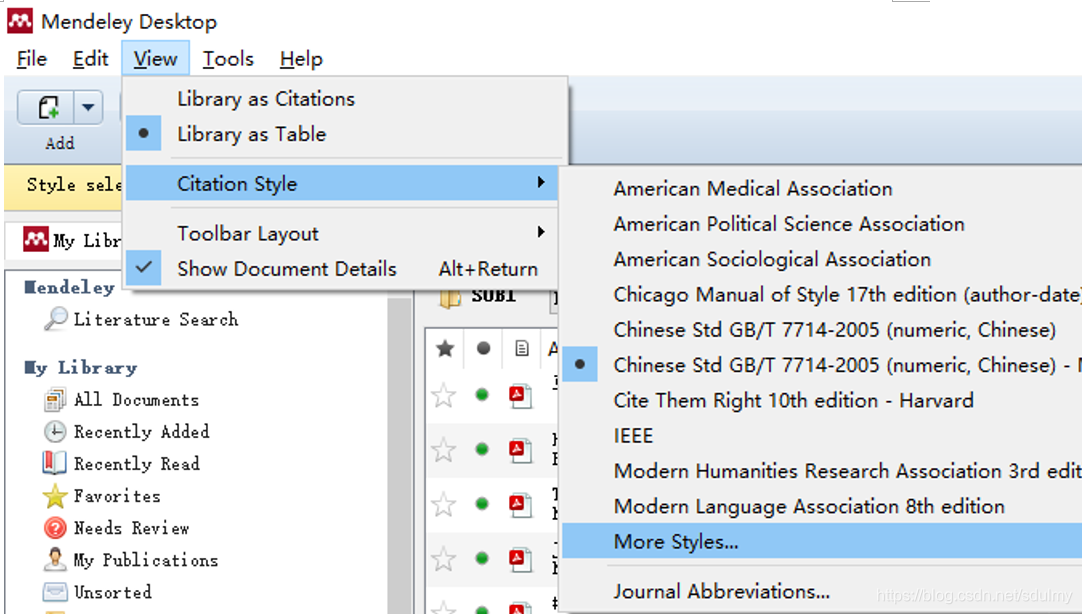Click the Recently Added clock icon

tap(55, 432)
